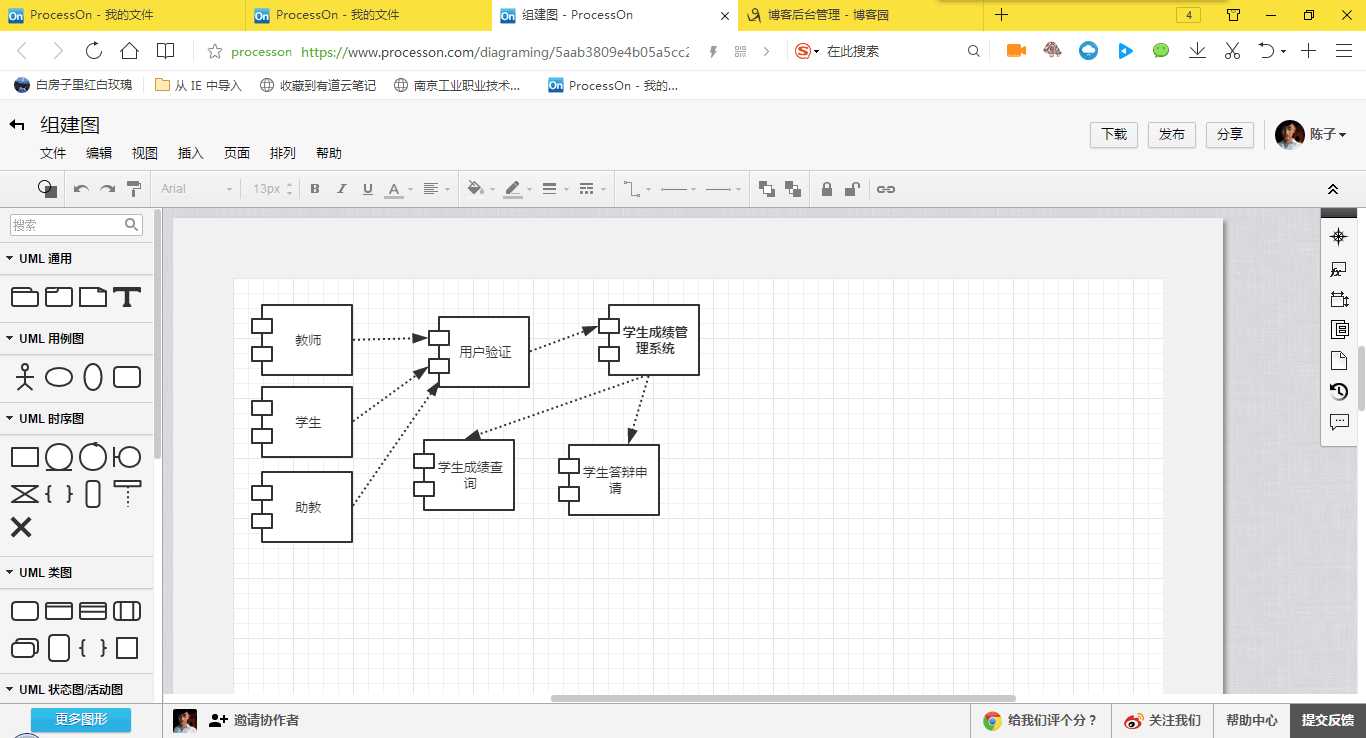Screen dimensions: 1366x738
Task: Open text alignment dropdown
Action: click(436, 189)
